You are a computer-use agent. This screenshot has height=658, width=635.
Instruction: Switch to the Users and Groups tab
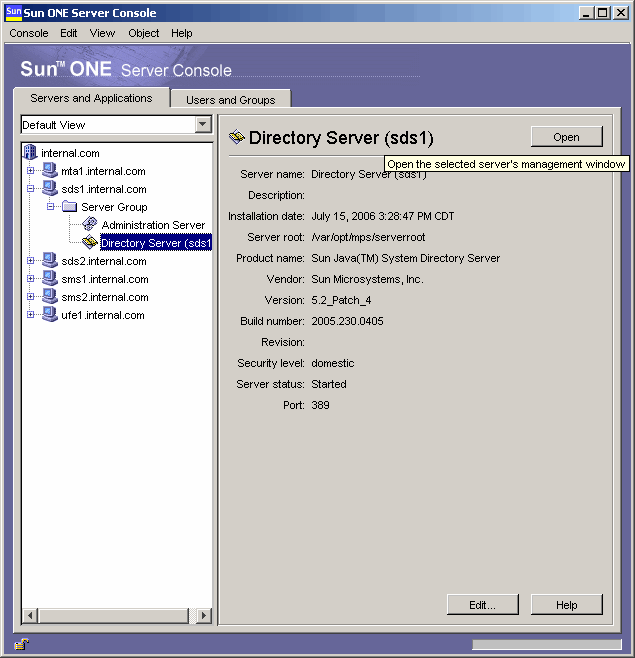point(230,100)
